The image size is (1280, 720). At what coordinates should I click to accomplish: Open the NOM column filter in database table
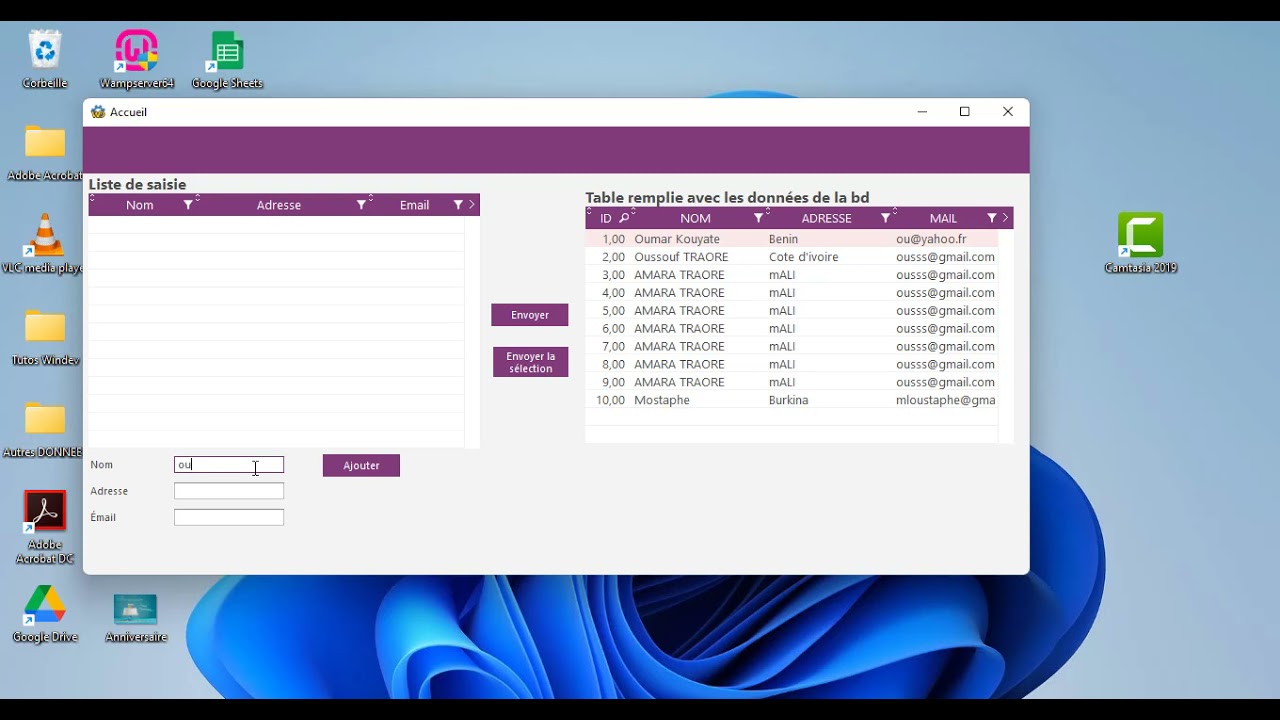758,218
